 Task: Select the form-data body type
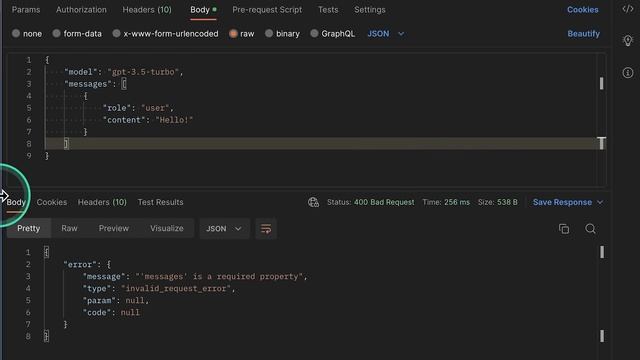pyautogui.click(x=77, y=34)
